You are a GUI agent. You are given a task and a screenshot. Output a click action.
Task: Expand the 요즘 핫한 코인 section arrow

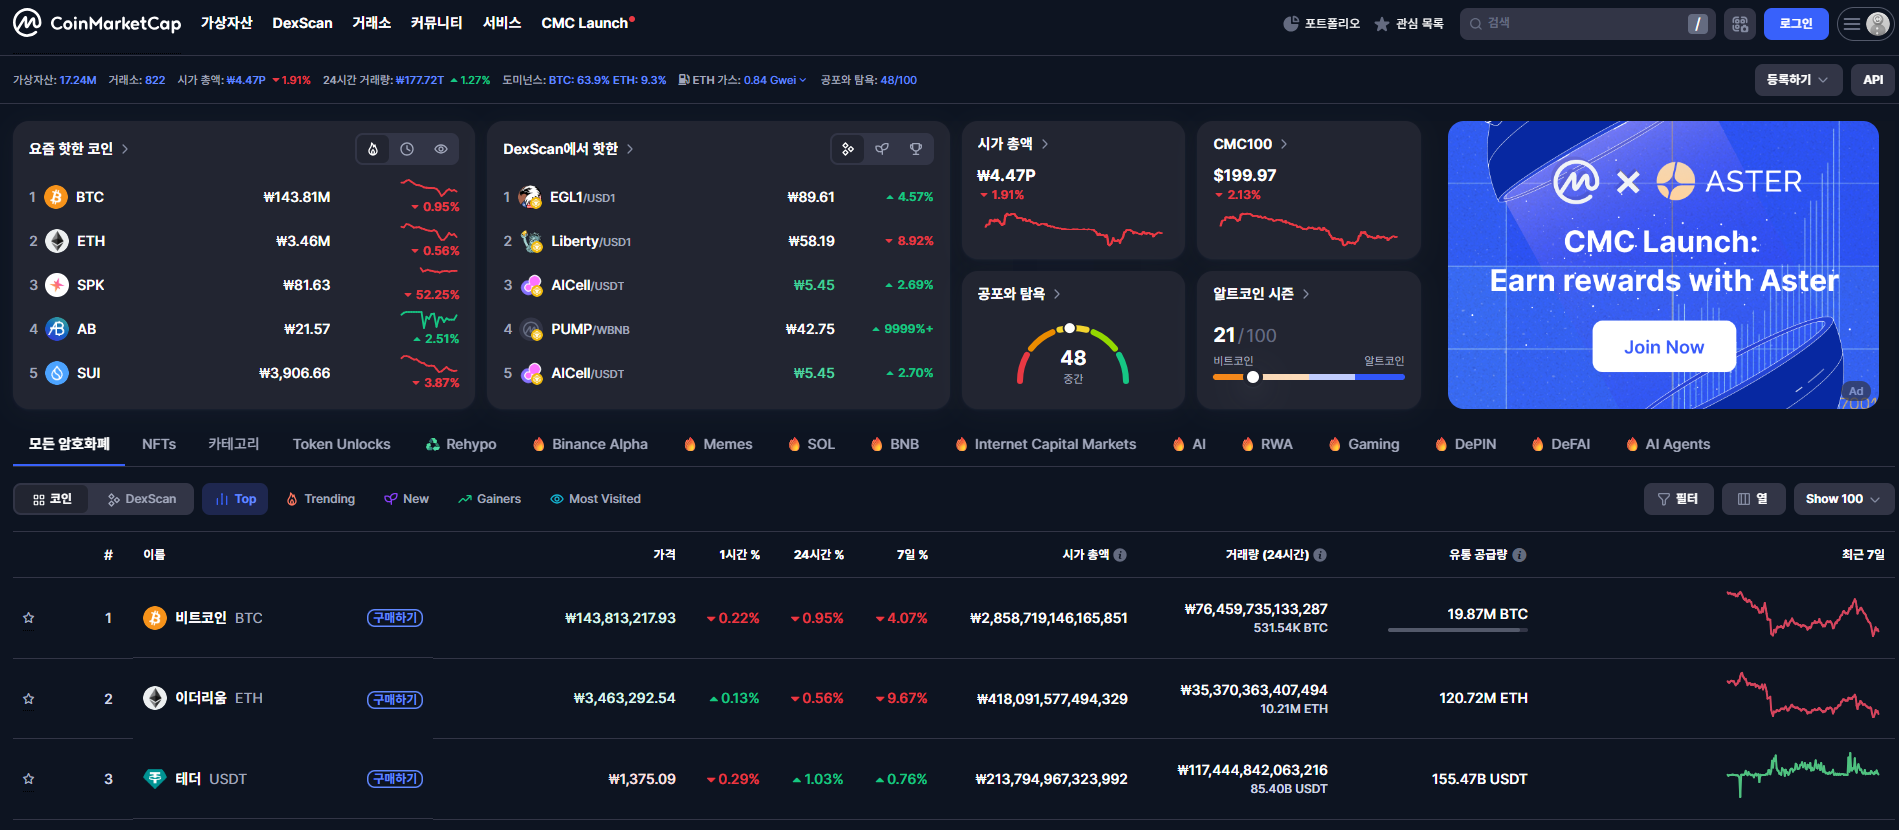pos(125,149)
